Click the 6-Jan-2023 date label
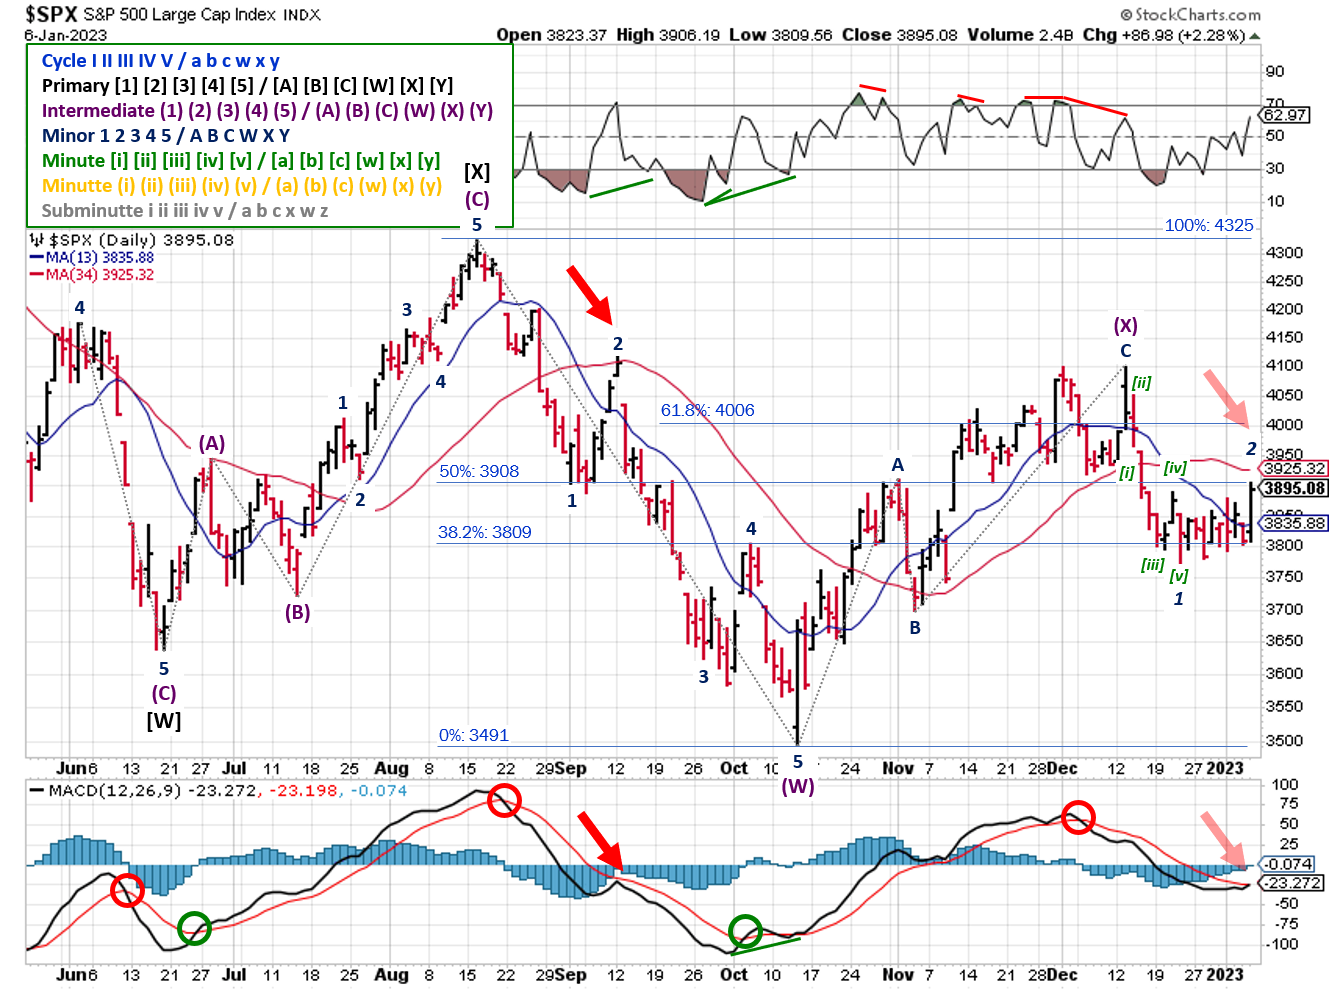This screenshot has height=990, width=1329. pyautogui.click(x=65, y=35)
